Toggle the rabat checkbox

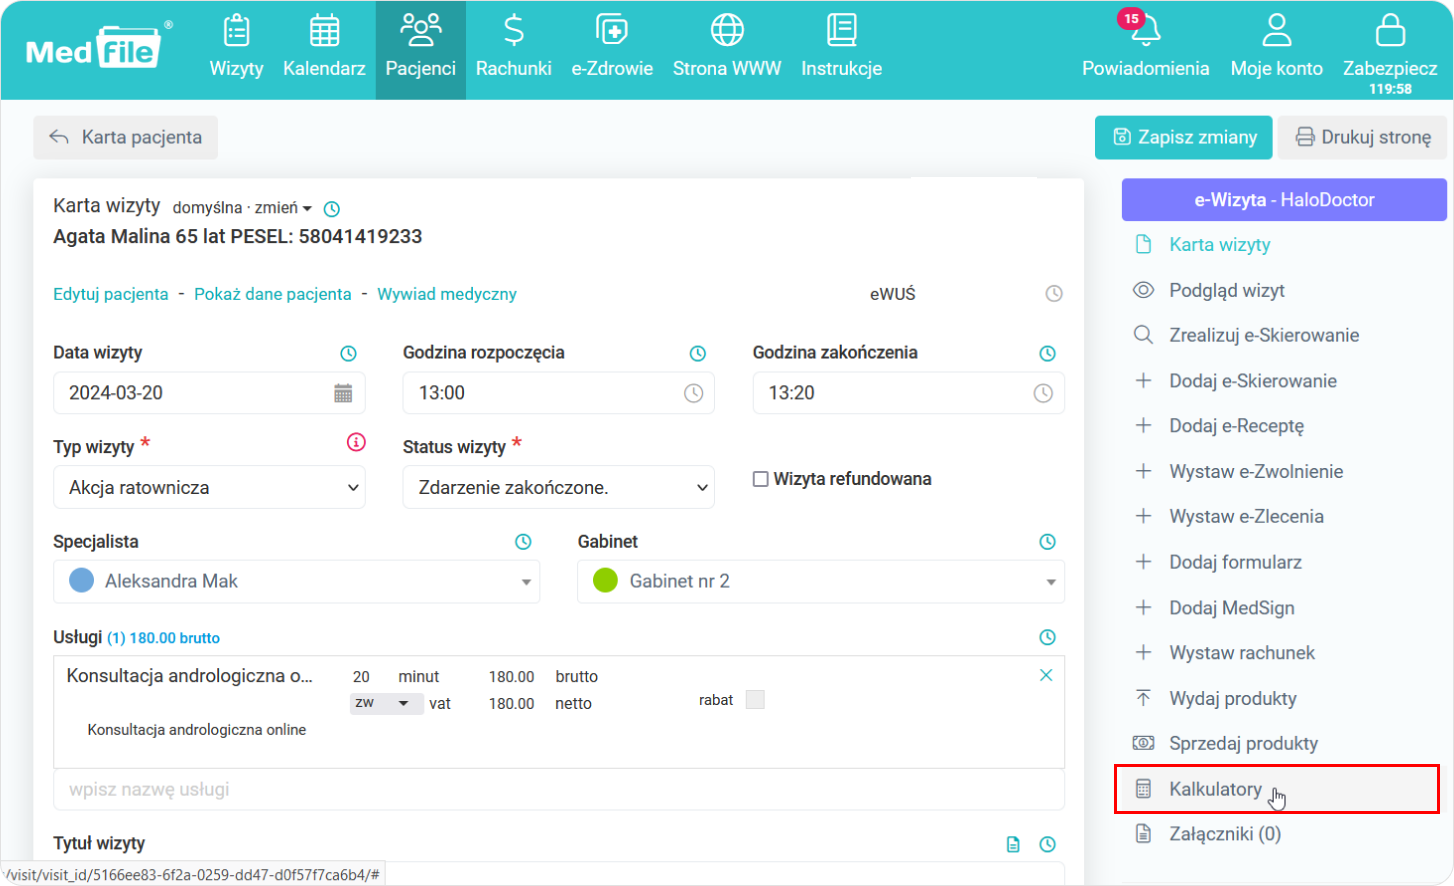[x=755, y=699]
